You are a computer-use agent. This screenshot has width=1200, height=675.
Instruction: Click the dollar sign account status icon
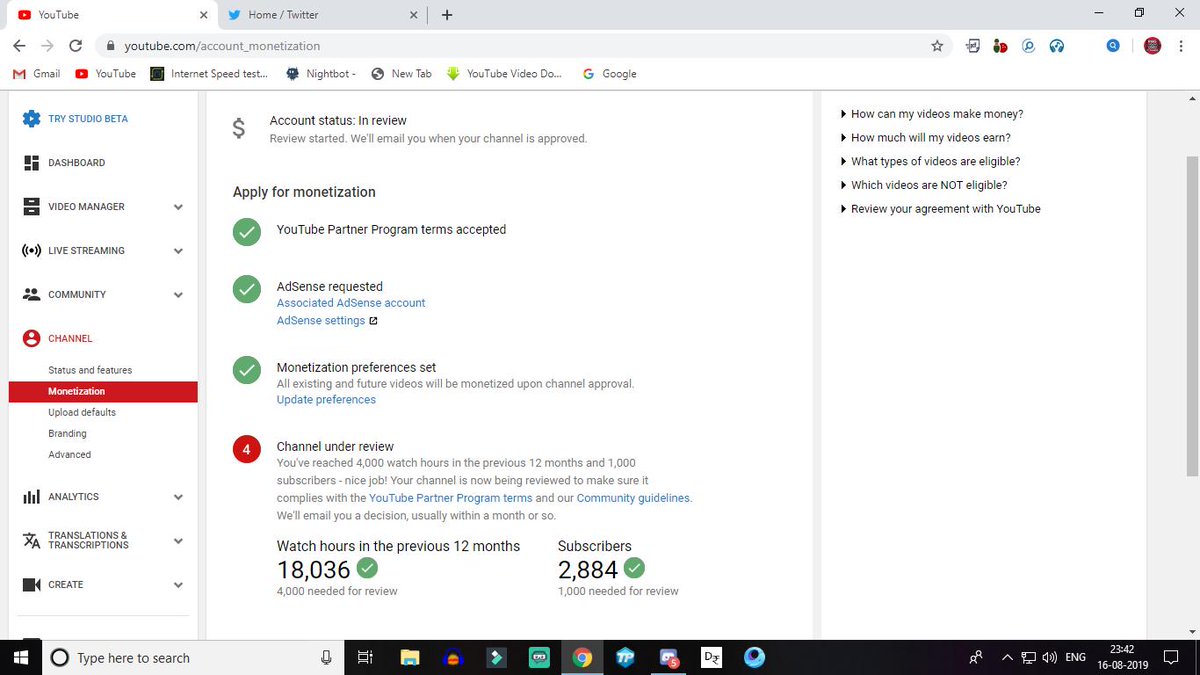click(238, 129)
